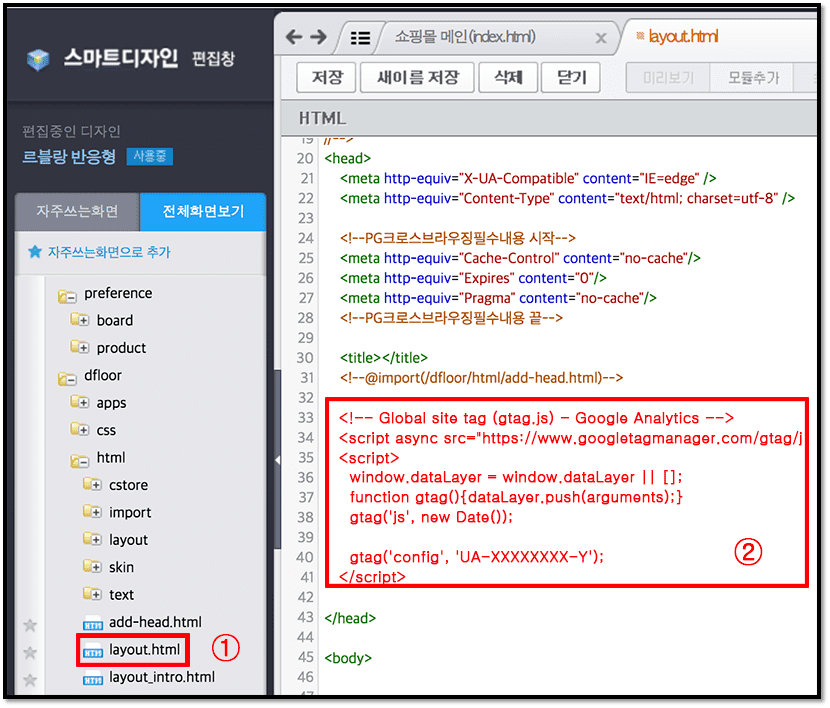Switch to the 자주쓰는화면 tab
The height and width of the screenshot is (708, 830).
tap(77, 212)
